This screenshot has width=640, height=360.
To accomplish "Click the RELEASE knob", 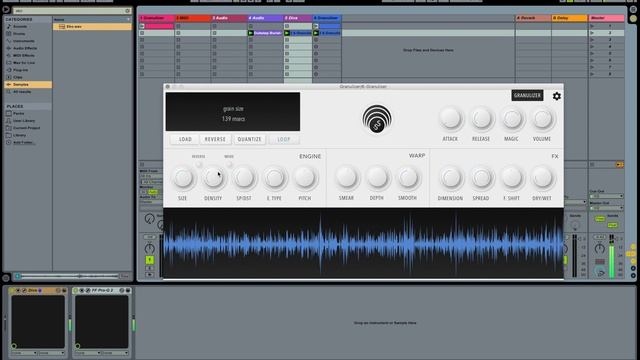I will tap(481, 119).
